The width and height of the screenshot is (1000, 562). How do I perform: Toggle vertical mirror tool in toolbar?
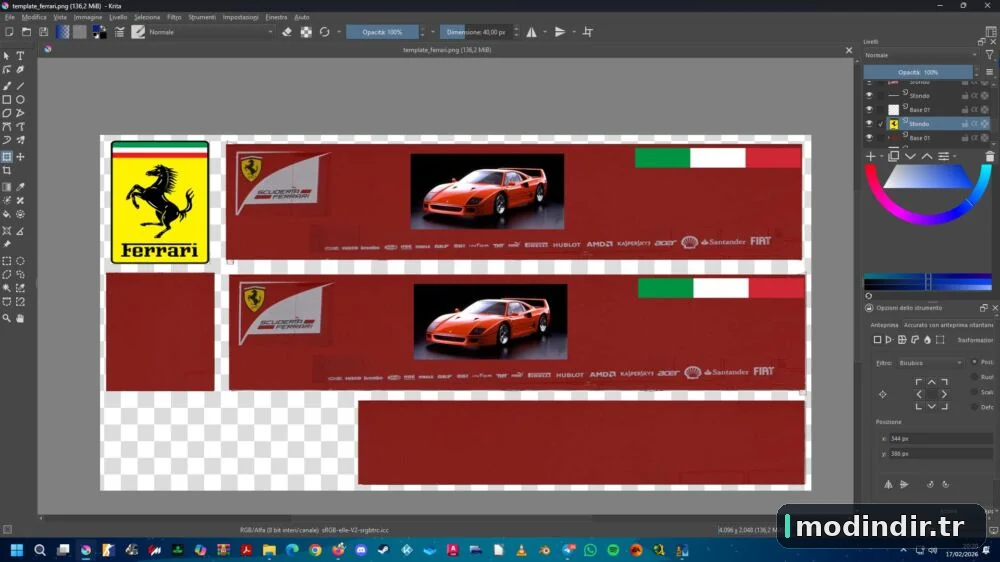click(560, 32)
